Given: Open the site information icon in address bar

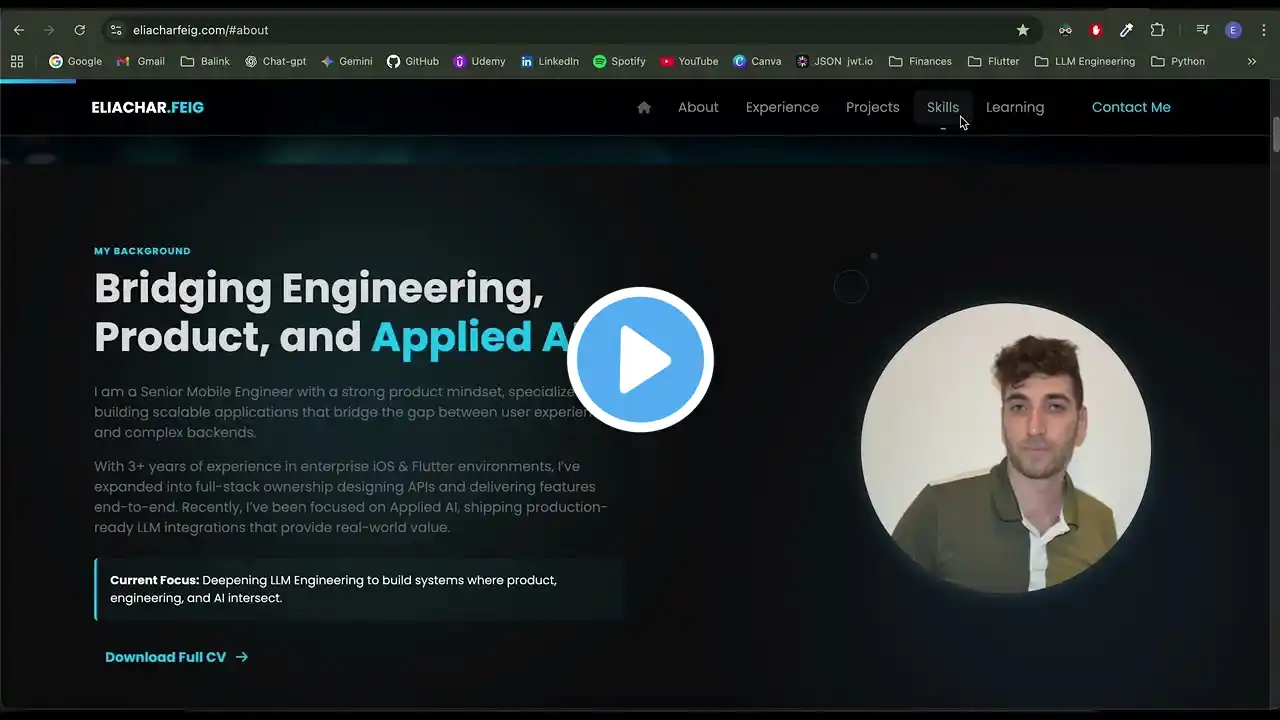Looking at the screenshot, I should pyautogui.click(x=116, y=30).
